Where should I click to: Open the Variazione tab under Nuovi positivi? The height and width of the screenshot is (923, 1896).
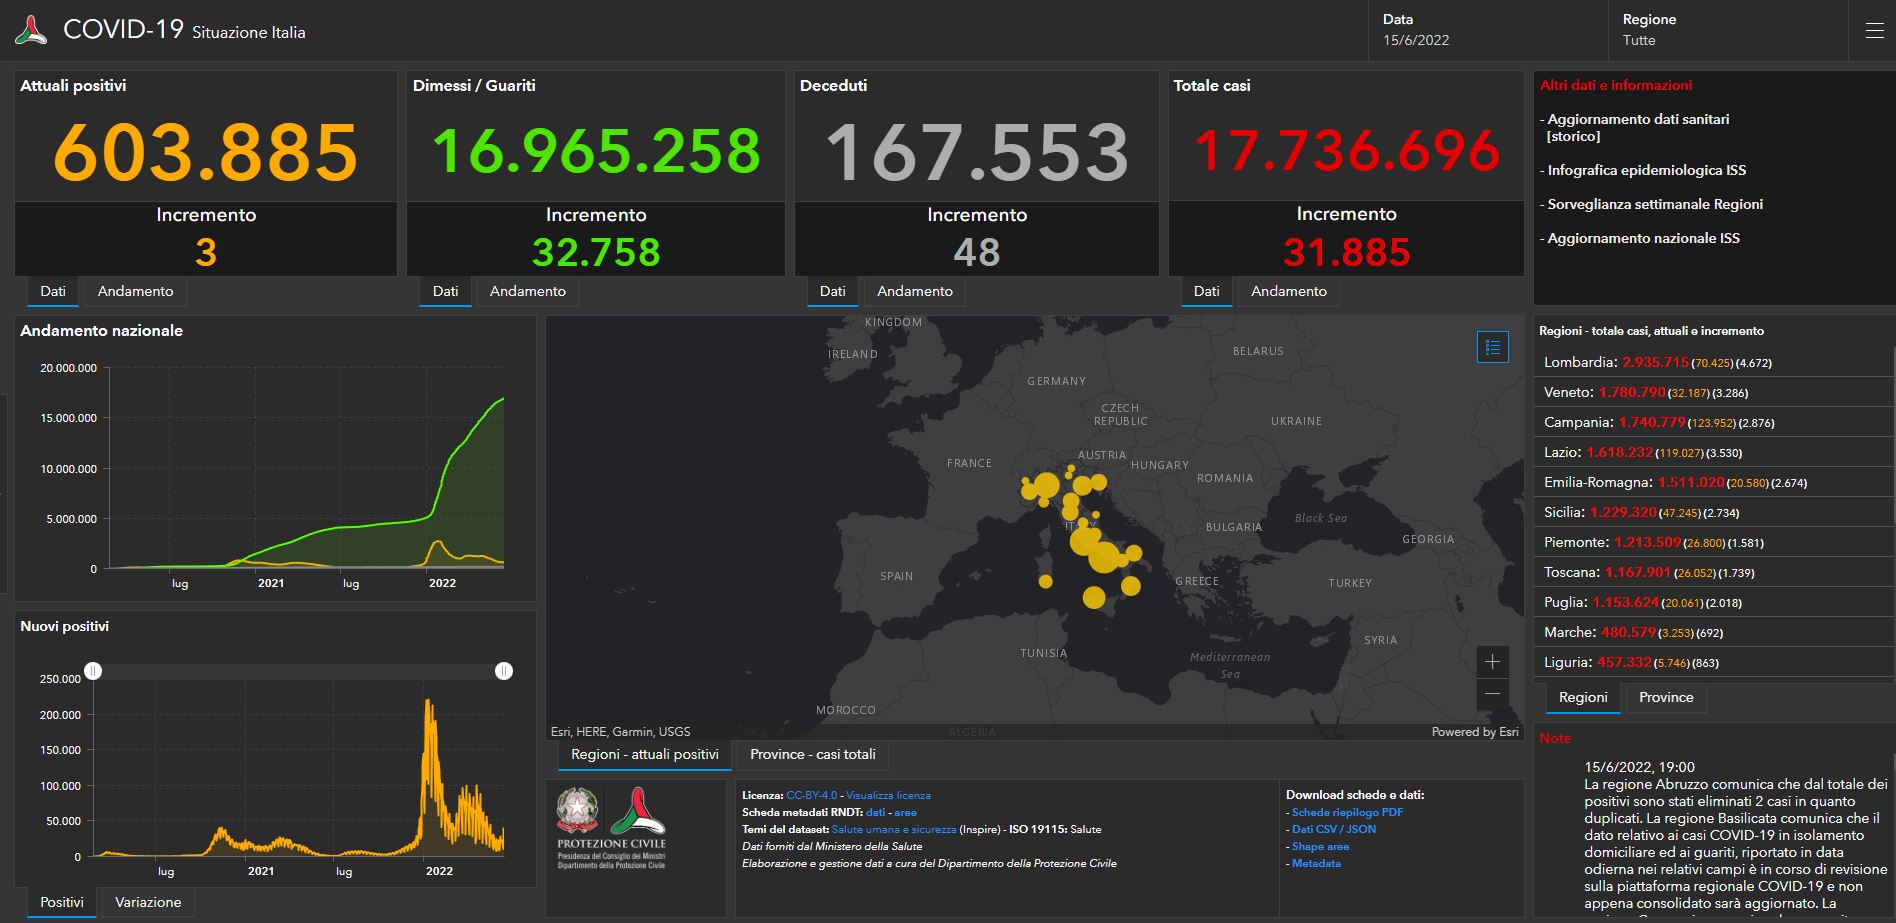[148, 902]
